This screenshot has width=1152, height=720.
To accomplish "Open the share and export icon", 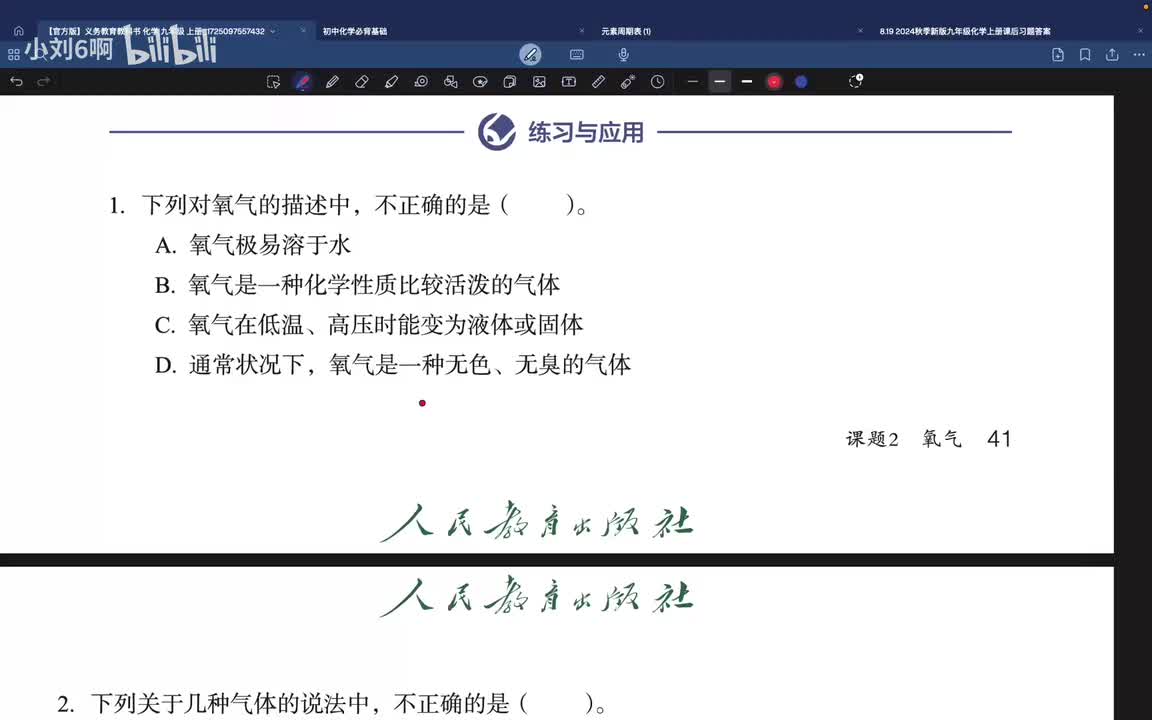I will 1112,54.
